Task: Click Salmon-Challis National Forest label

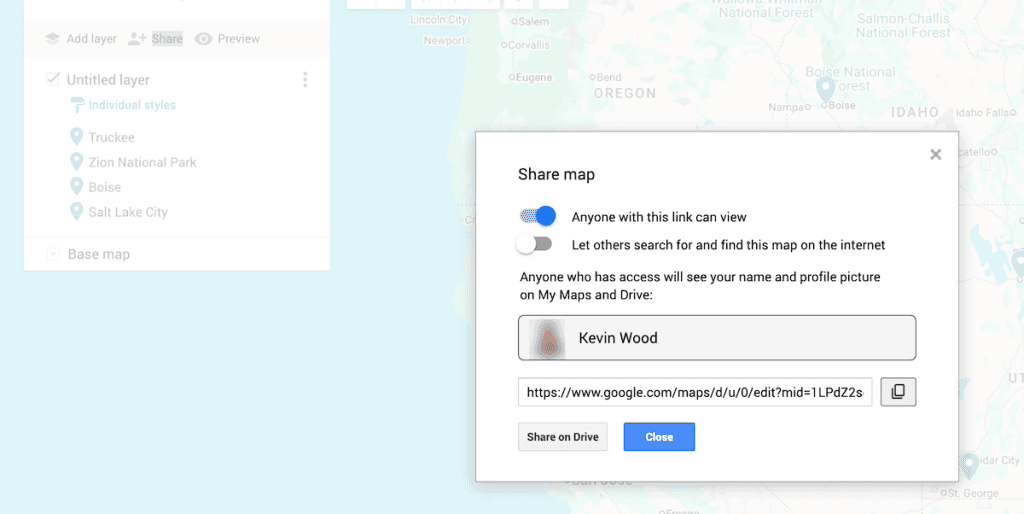Action: [903, 25]
